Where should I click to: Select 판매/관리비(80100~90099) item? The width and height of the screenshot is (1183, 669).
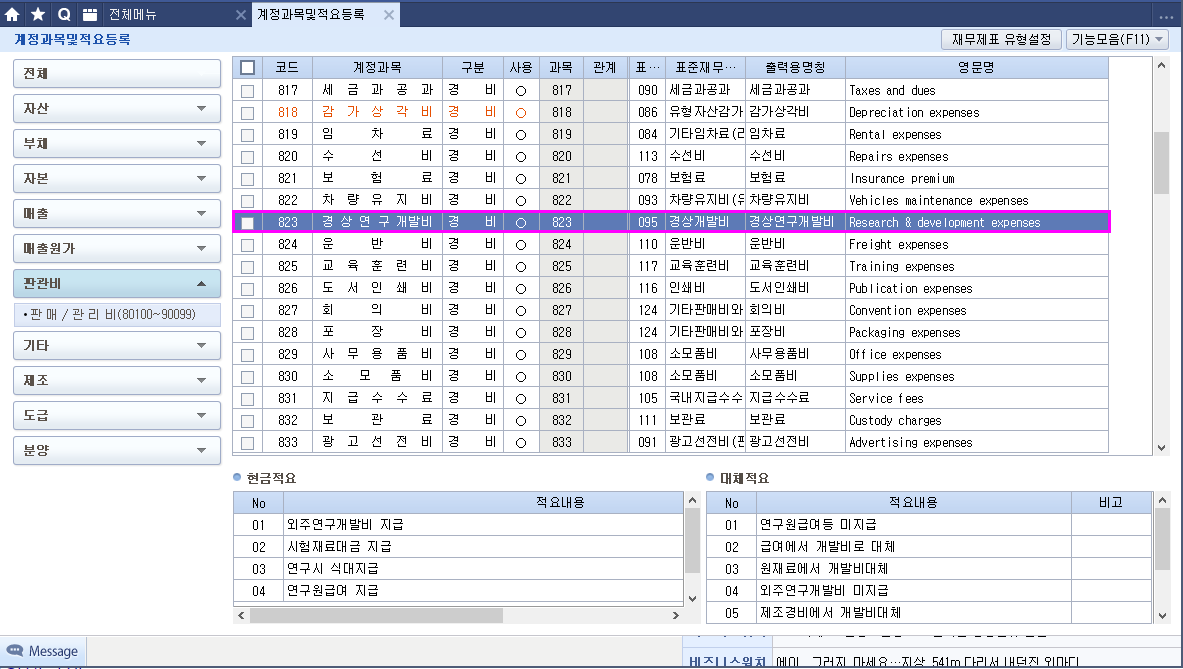[x=117, y=315]
